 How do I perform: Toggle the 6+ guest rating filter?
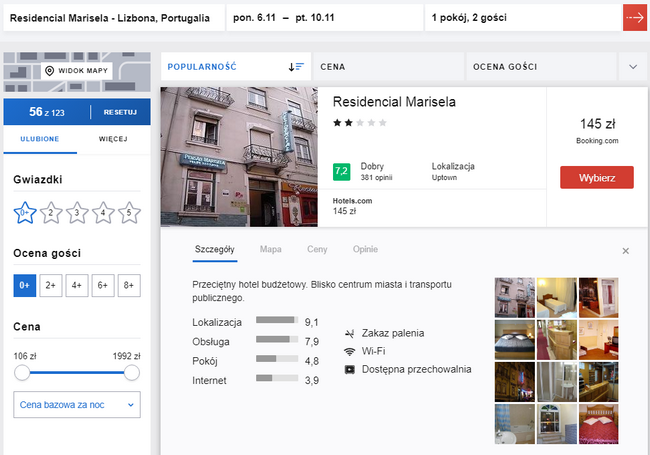(x=102, y=285)
